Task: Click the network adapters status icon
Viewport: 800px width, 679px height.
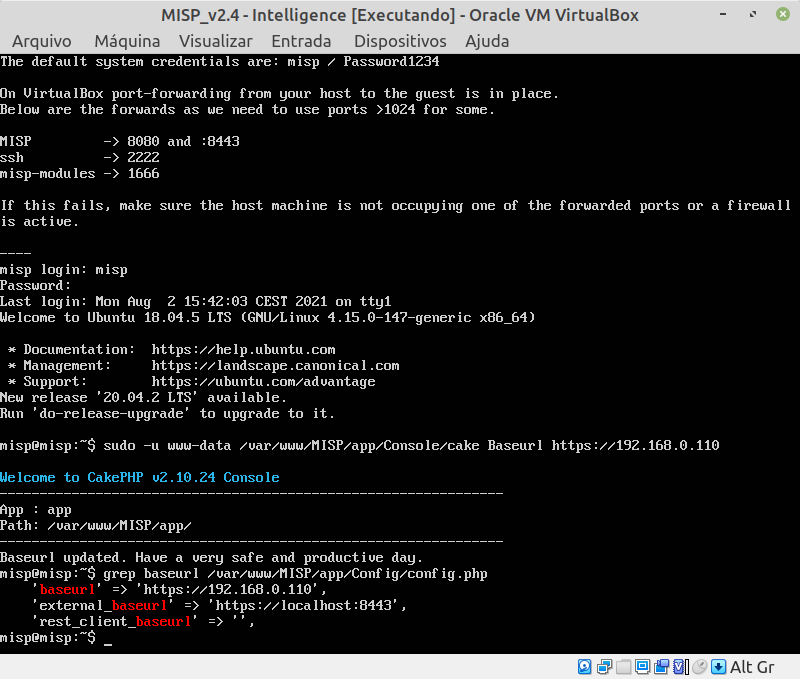Action: [604, 666]
